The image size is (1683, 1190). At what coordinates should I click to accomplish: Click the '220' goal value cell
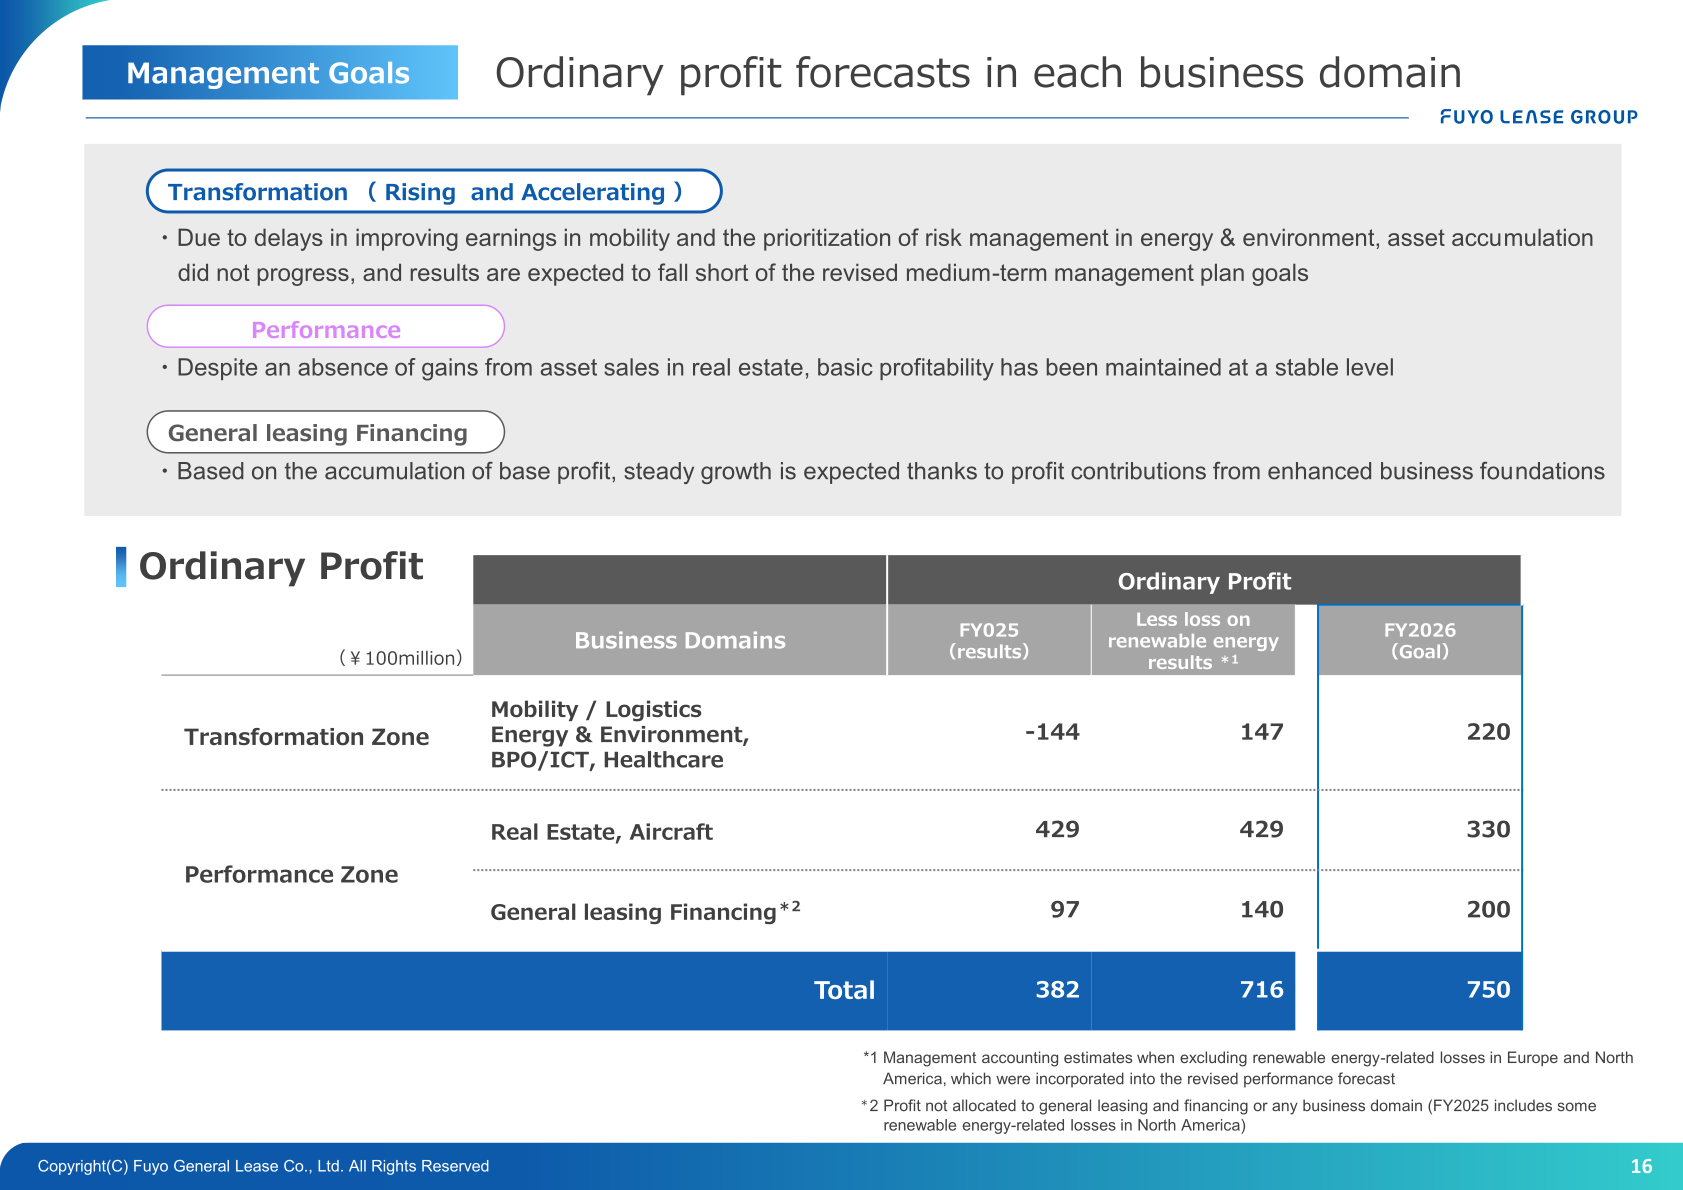click(x=1488, y=732)
